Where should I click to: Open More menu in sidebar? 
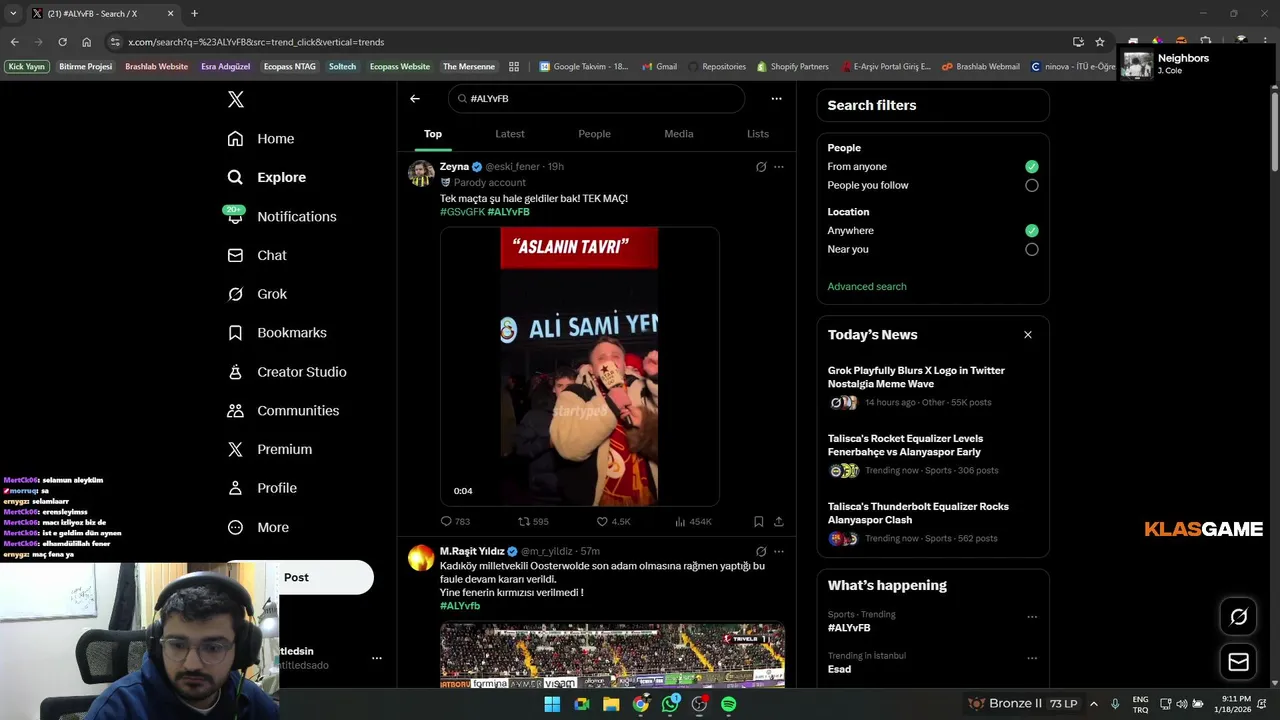tap(258, 527)
